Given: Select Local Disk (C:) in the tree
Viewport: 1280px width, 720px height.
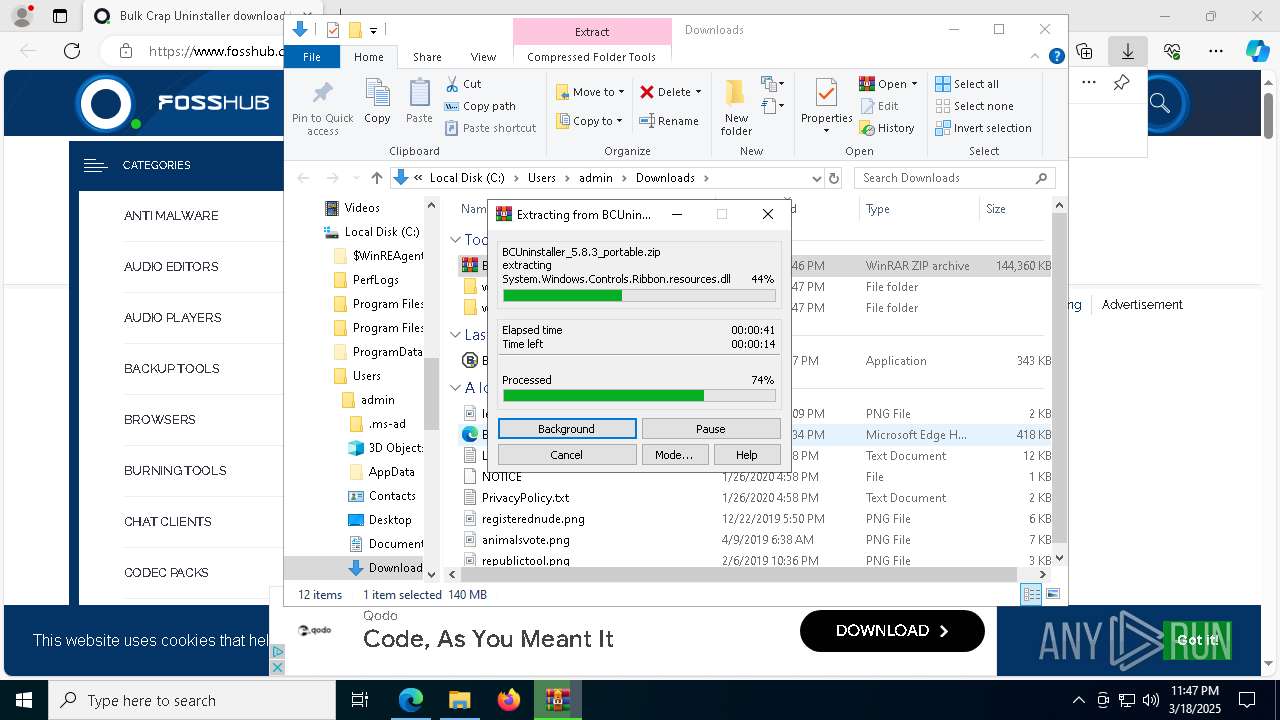Looking at the screenshot, I should pyautogui.click(x=372, y=232).
